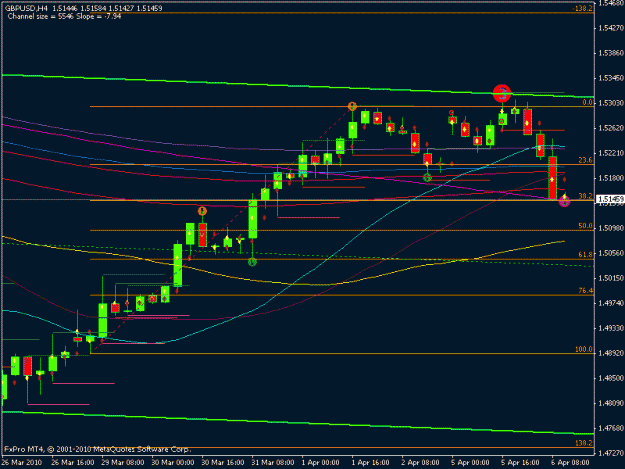This screenshot has width=625, height=469.
Task: Click the 1.51800 price axis value
Action: coord(611,178)
